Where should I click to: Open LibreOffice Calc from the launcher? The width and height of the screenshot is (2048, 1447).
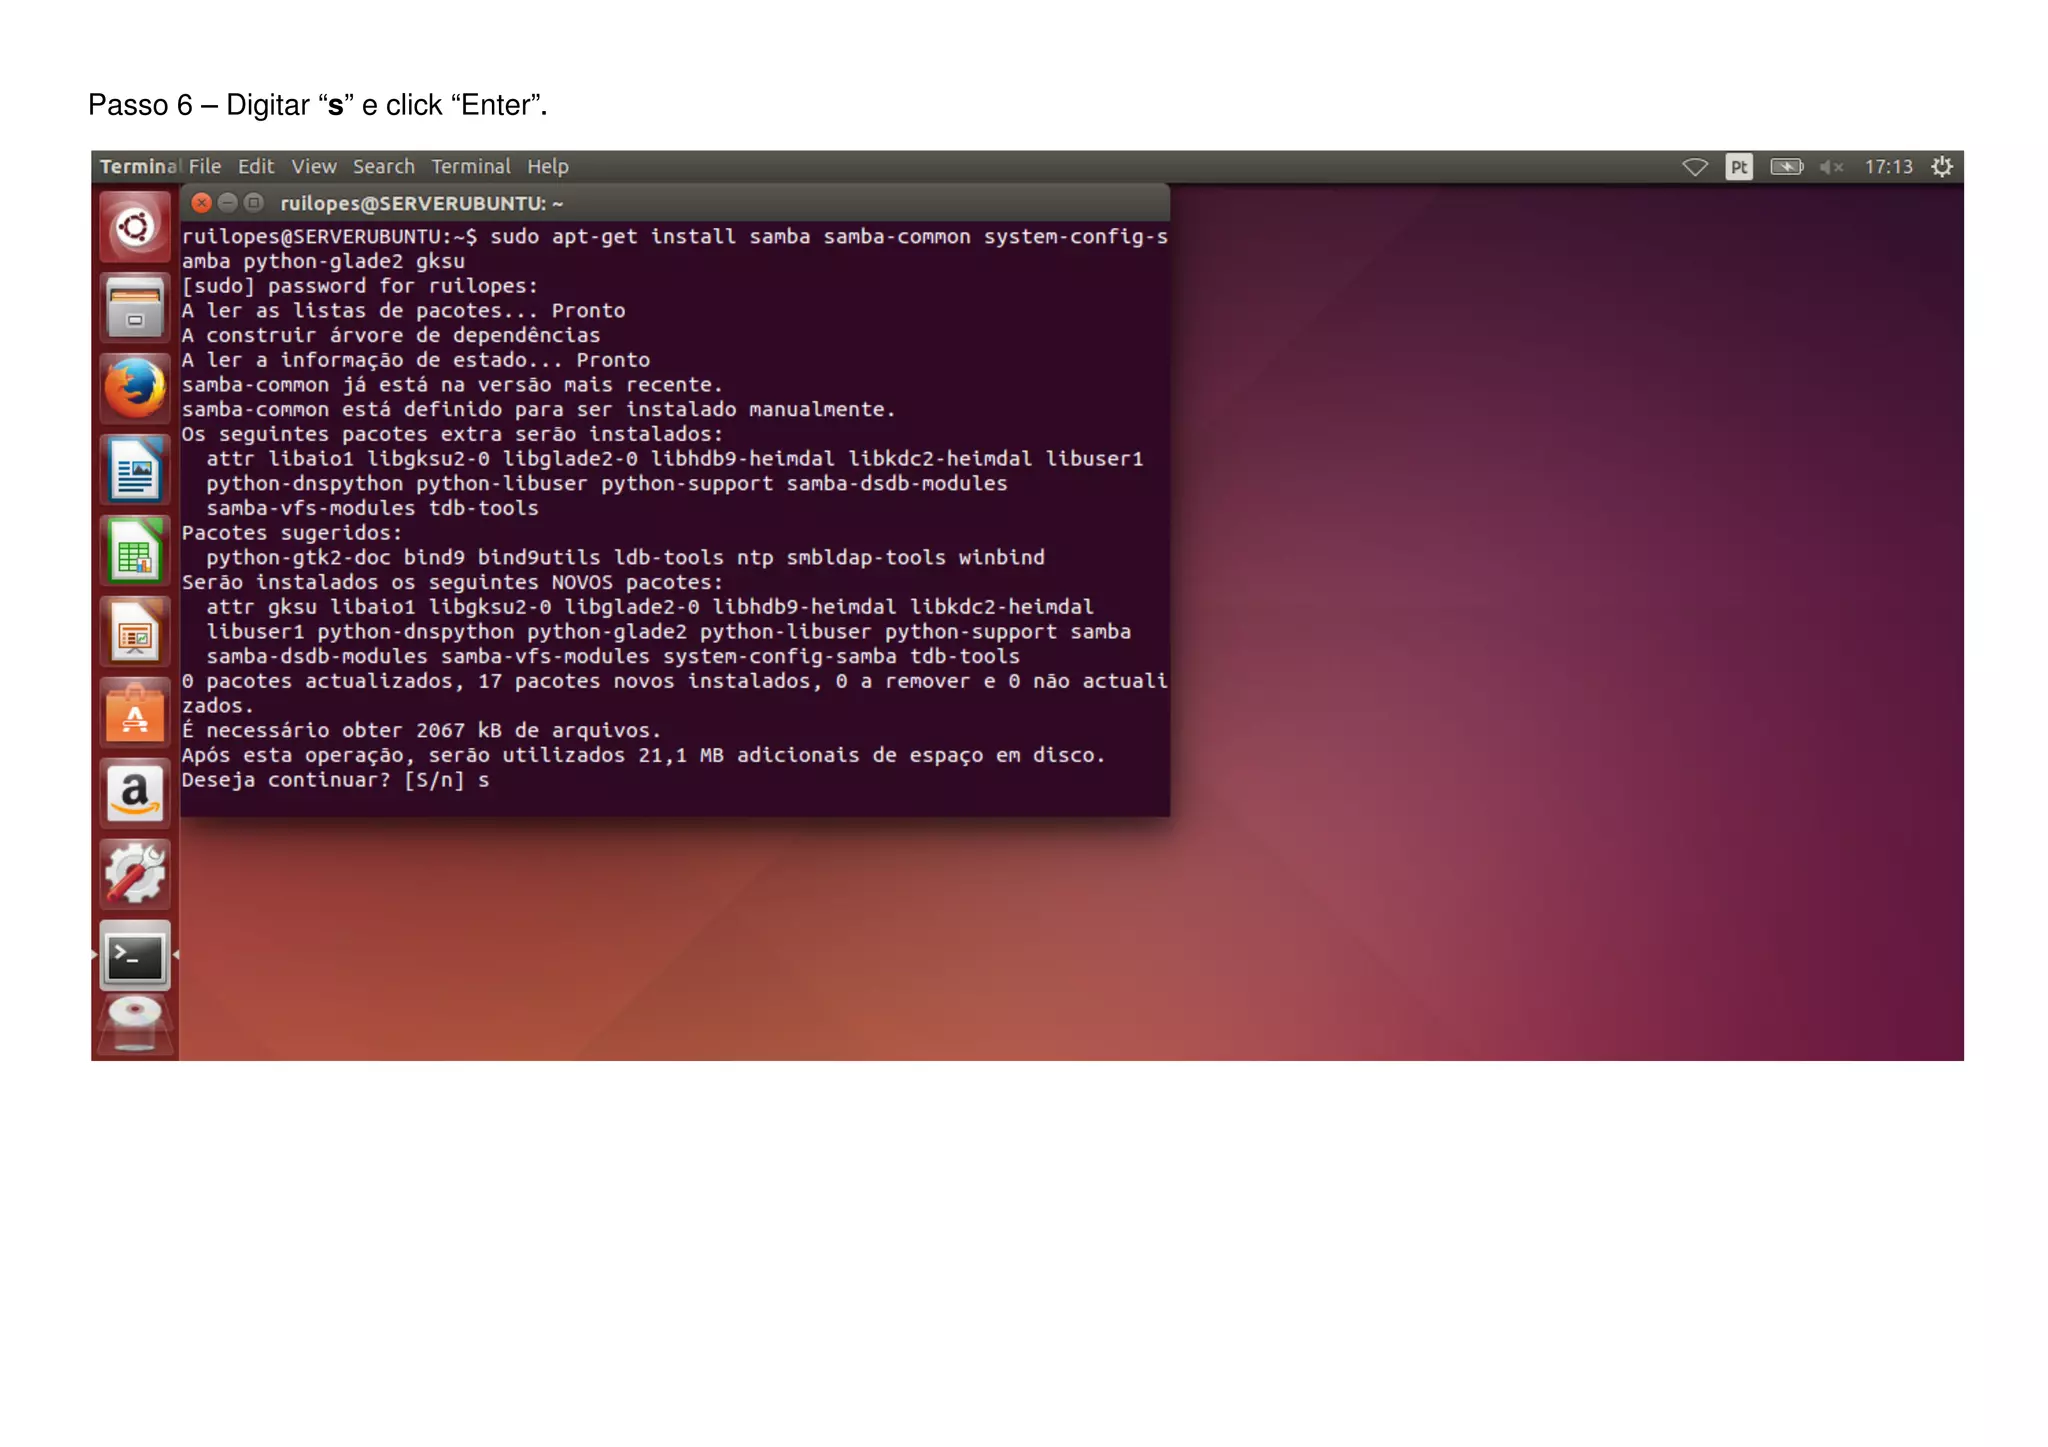pyautogui.click(x=135, y=551)
